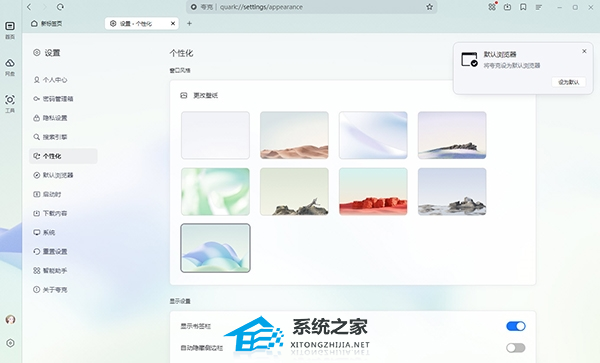The height and width of the screenshot is (363, 600).
Task: Click the forward navigation arrow
Action: point(44,7)
